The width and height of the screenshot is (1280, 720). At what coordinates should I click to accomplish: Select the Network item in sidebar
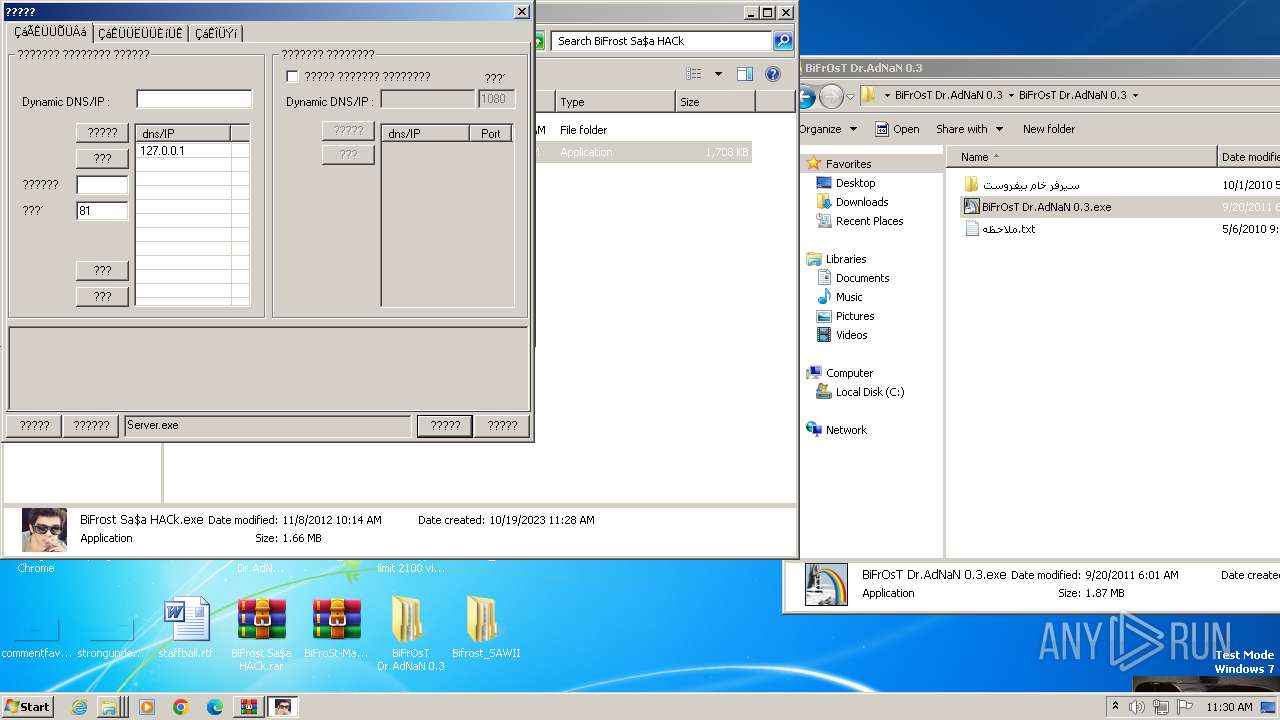(x=846, y=430)
